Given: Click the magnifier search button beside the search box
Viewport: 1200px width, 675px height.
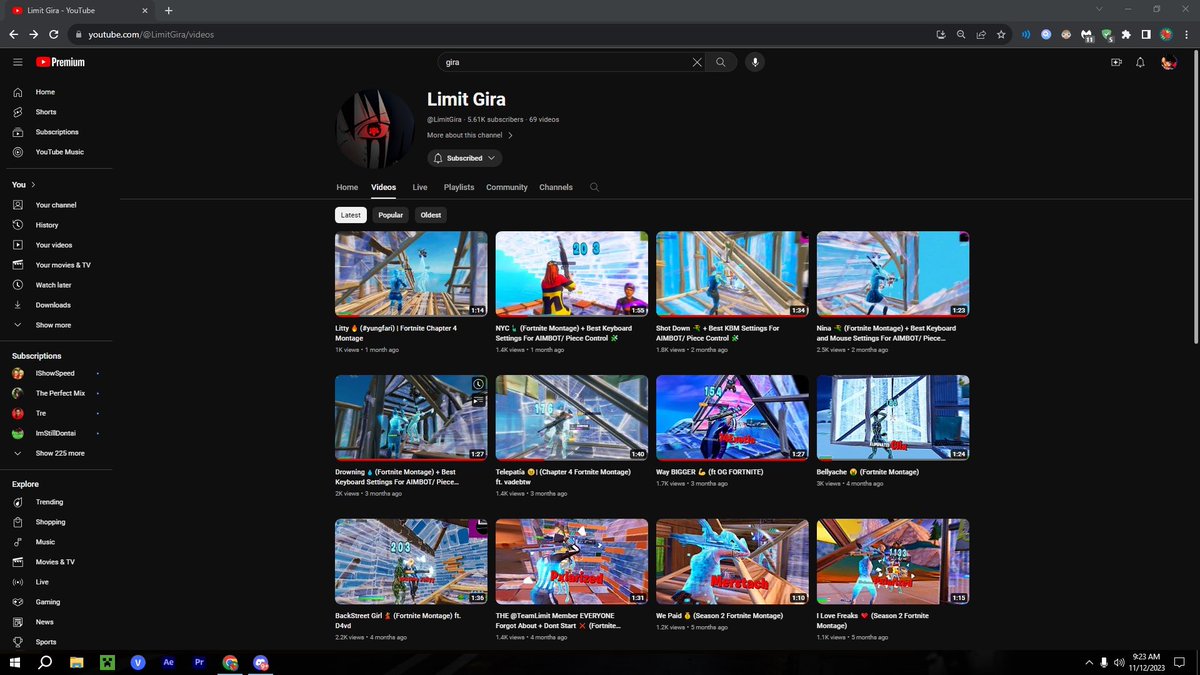Looking at the screenshot, I should coord(720,62).
